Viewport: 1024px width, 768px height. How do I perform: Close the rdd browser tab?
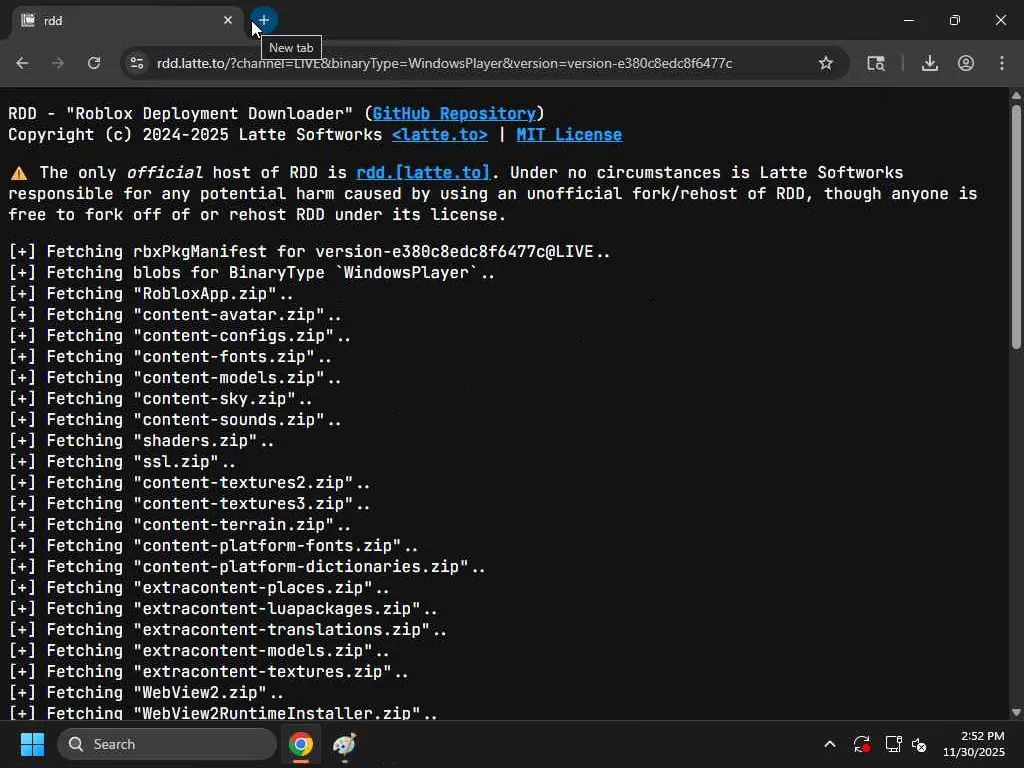[x=228, y=20]
